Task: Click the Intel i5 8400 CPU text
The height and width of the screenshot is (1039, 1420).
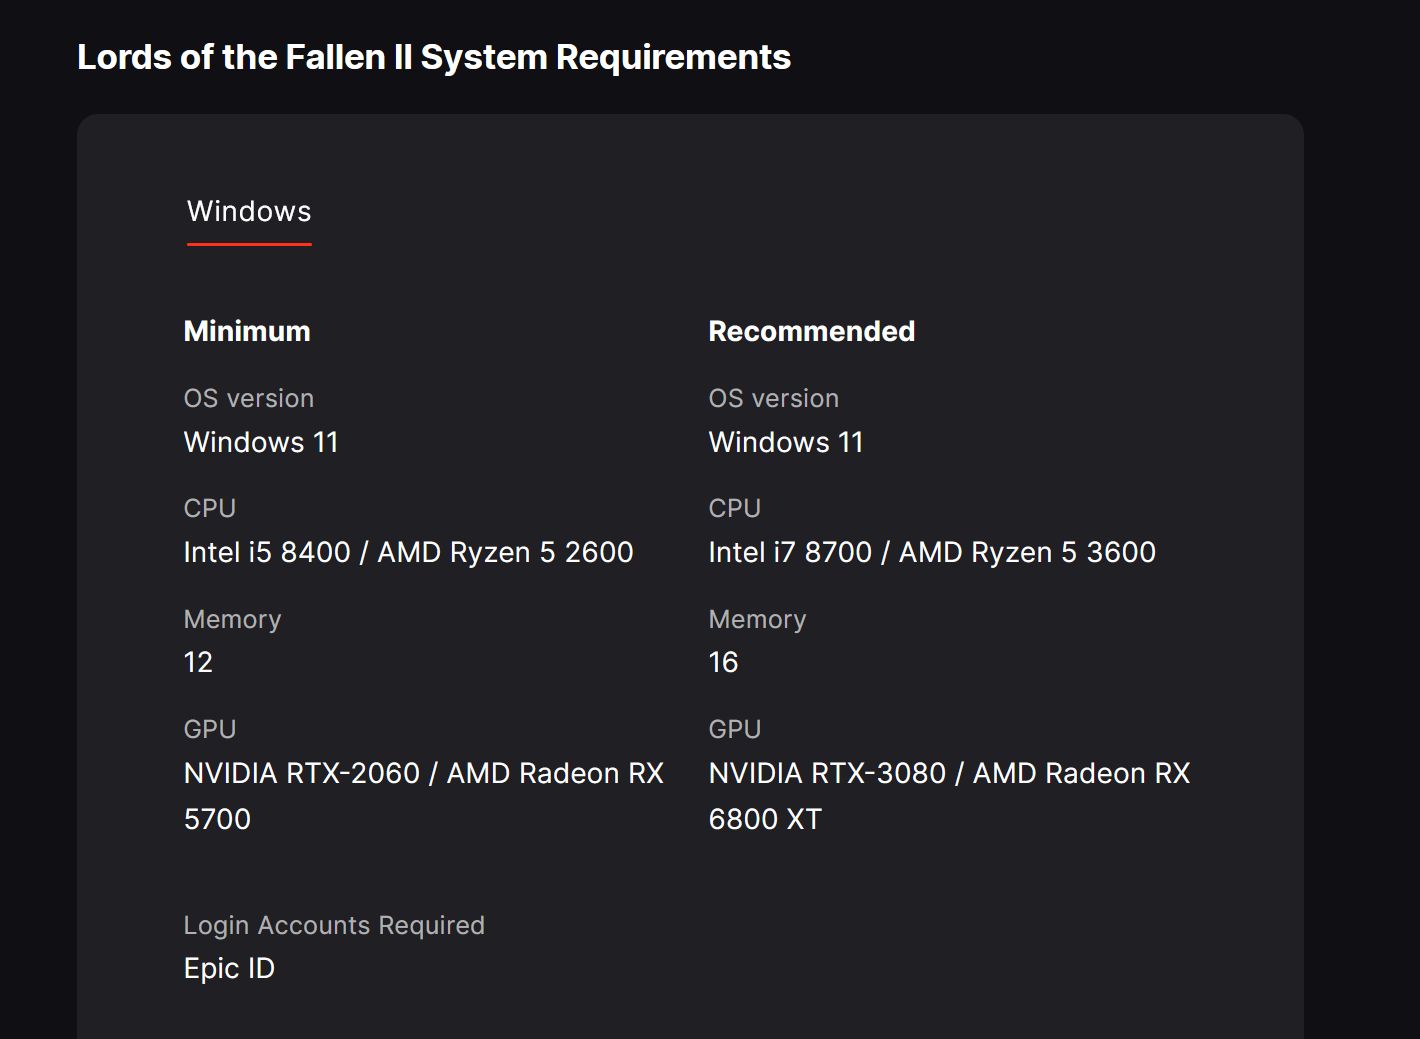Action: click(x=267, y=552)
